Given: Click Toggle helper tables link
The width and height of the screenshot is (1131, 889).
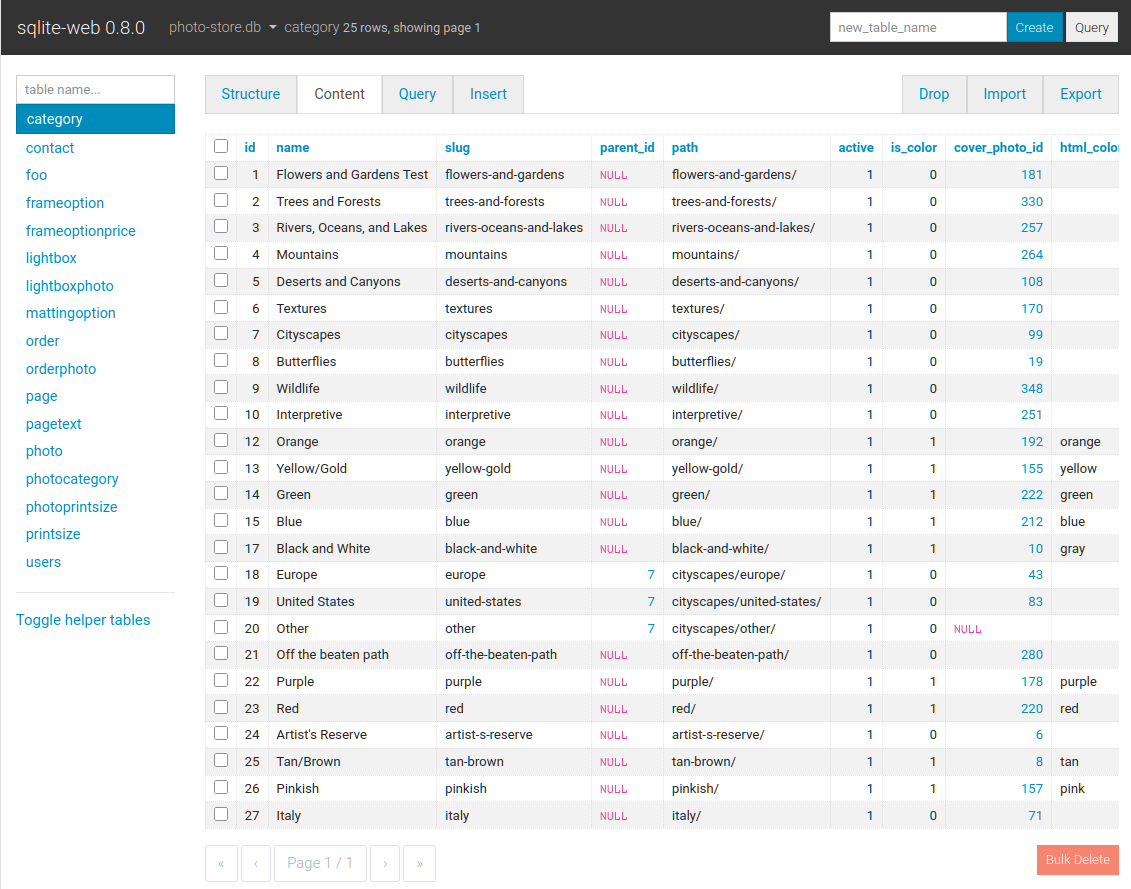Looking at the screenshot, I should click(x=83, y=620).
